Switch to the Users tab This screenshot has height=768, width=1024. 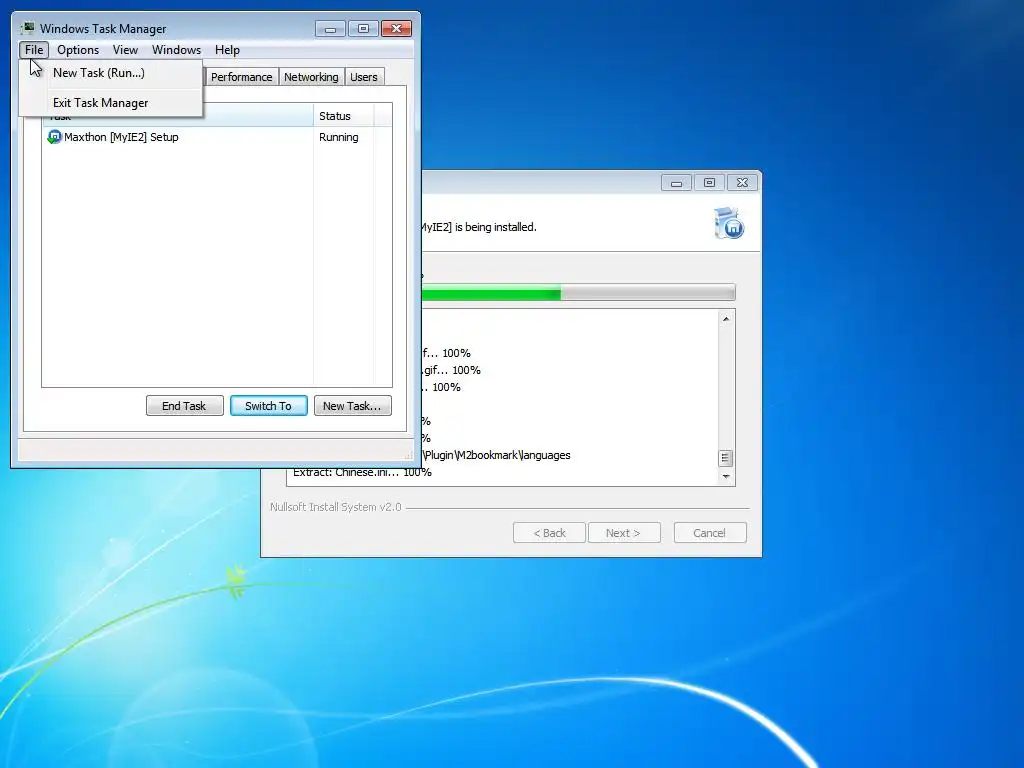(x=364, y=77)
